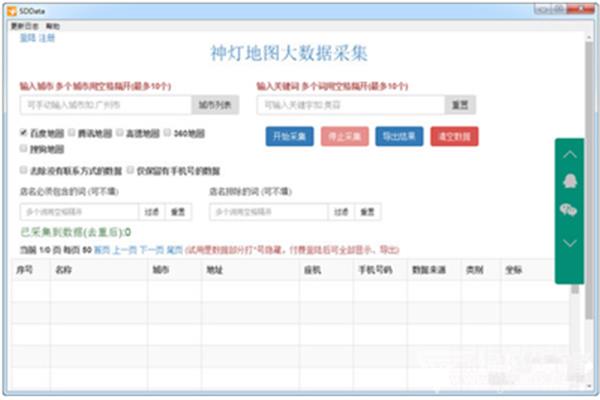
Task: Click the 序号 column header
Action: tap(31, 270)
